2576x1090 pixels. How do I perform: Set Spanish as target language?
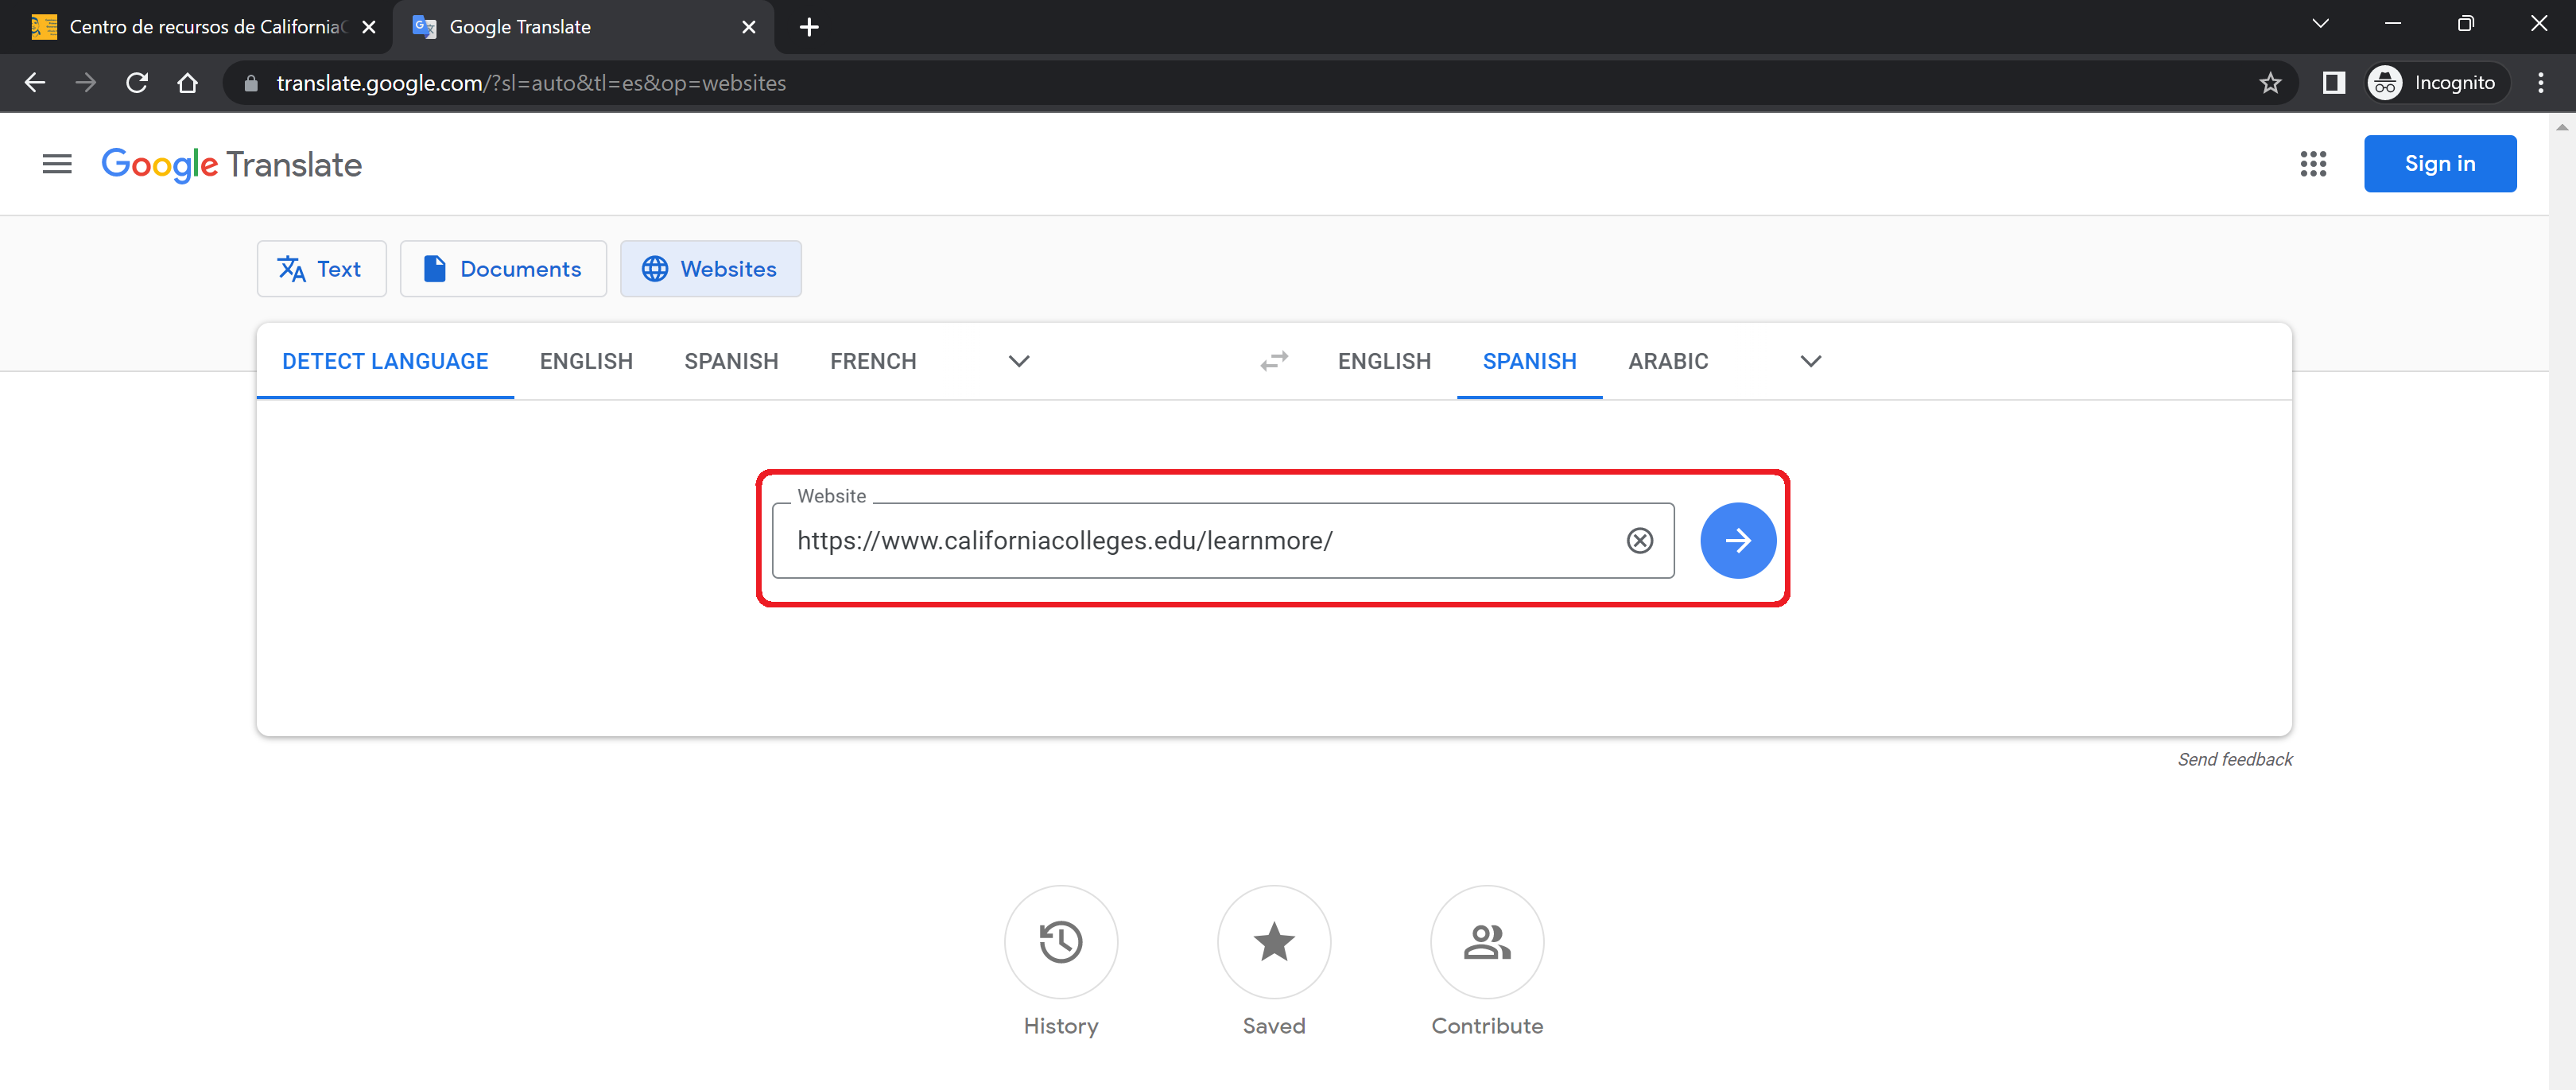1529,361
